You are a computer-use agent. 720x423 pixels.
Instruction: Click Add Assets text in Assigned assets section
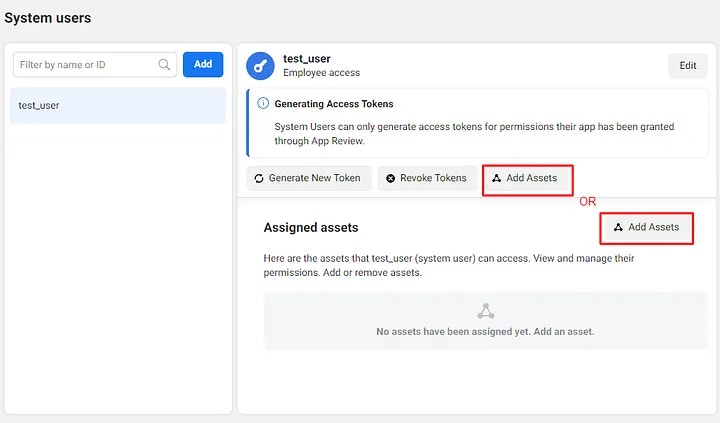(653, 227)
